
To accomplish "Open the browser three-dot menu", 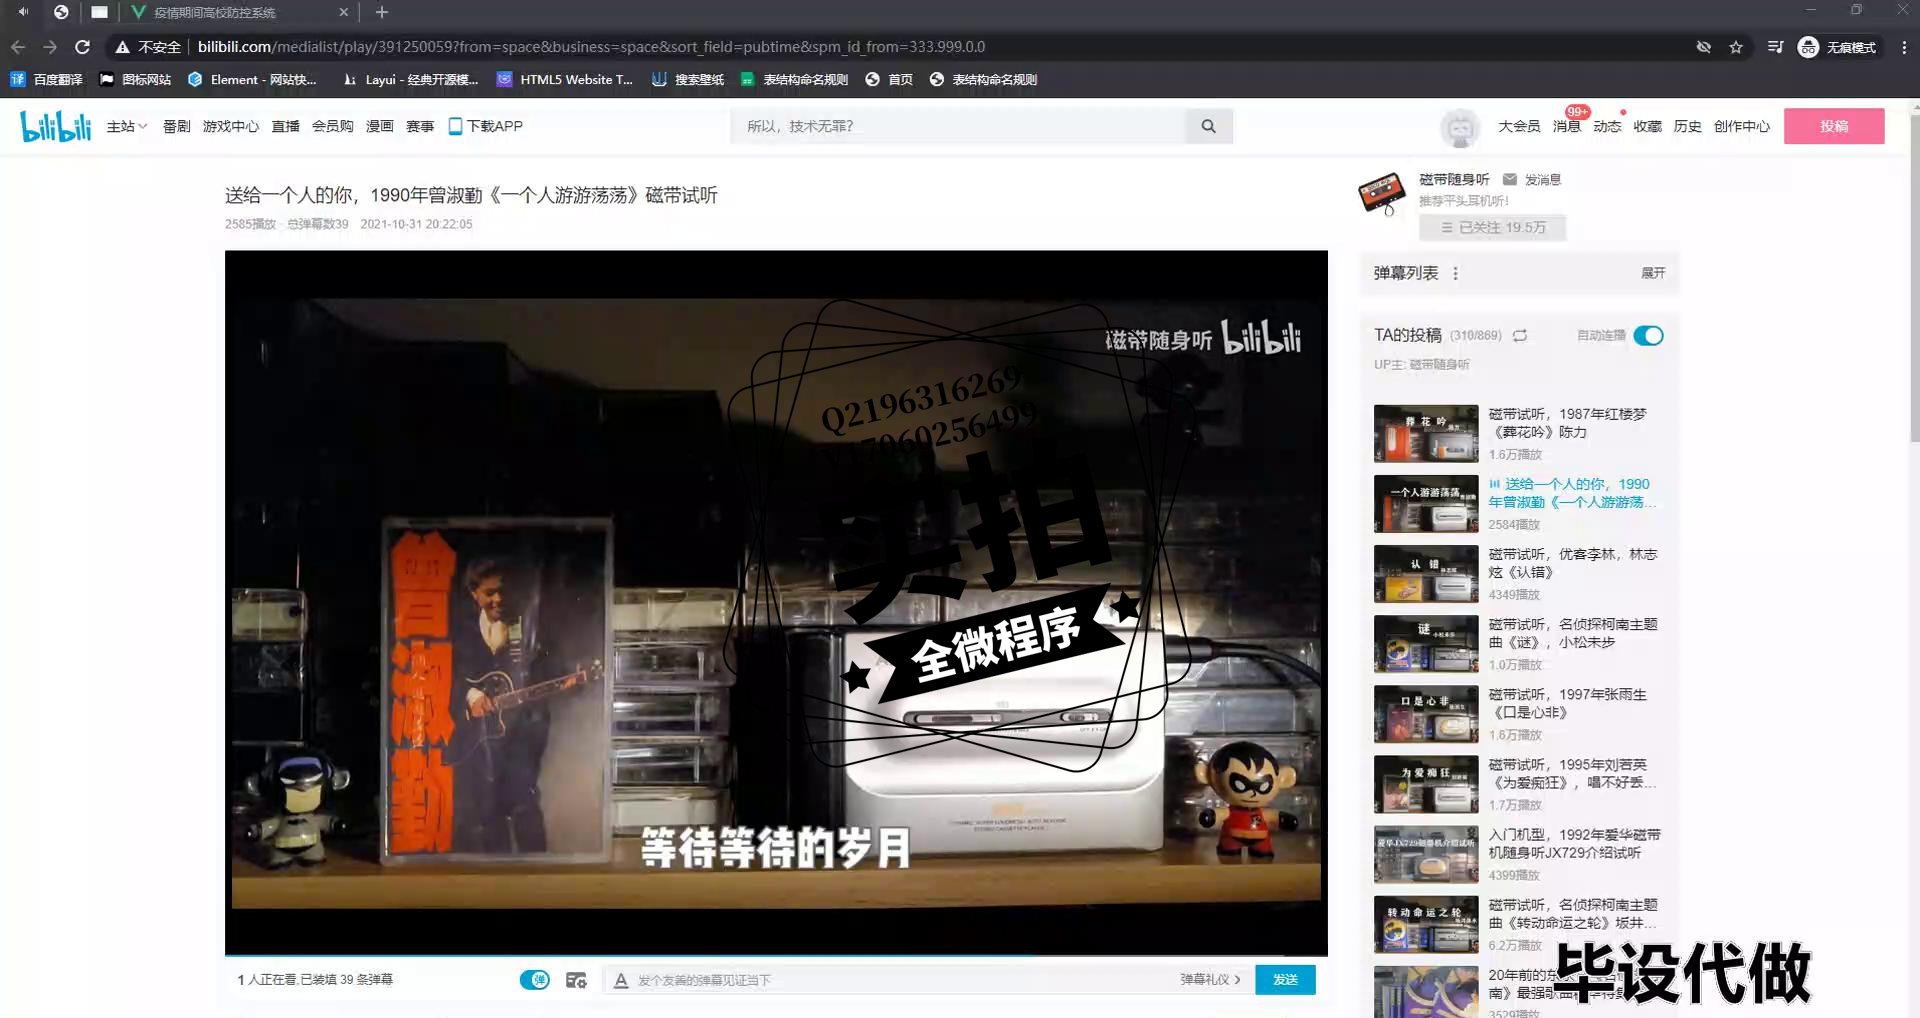I will click(1904, 47).
